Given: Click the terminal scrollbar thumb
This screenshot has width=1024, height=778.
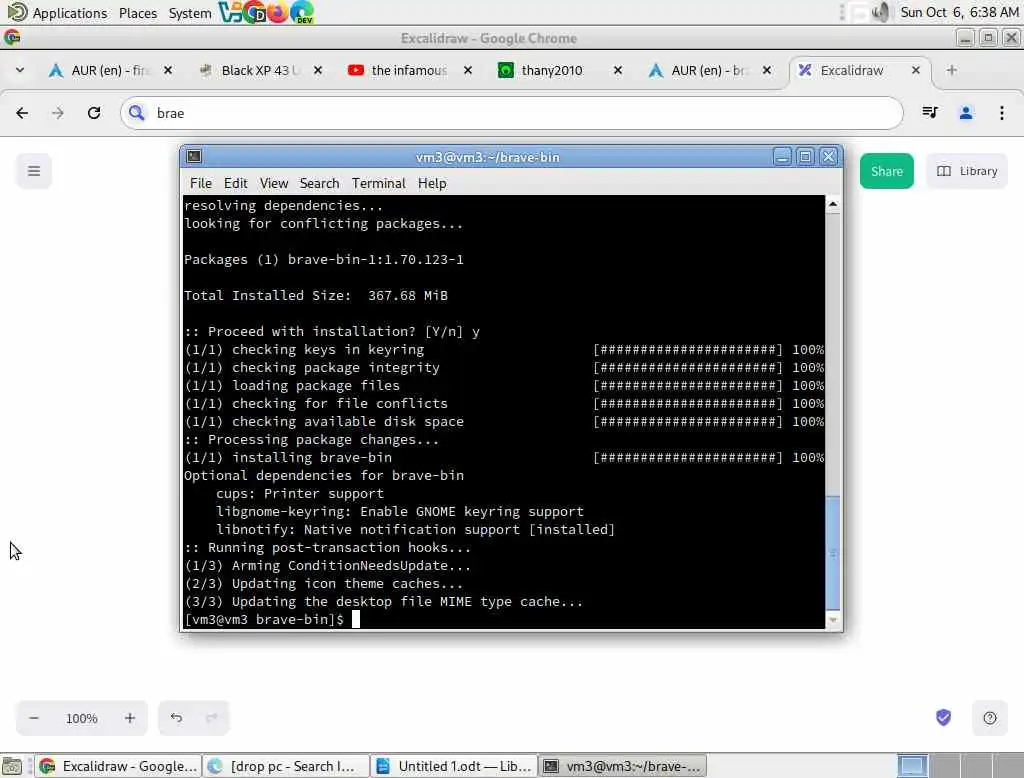Looking at the screenshot, I should (x=833, y=553).
